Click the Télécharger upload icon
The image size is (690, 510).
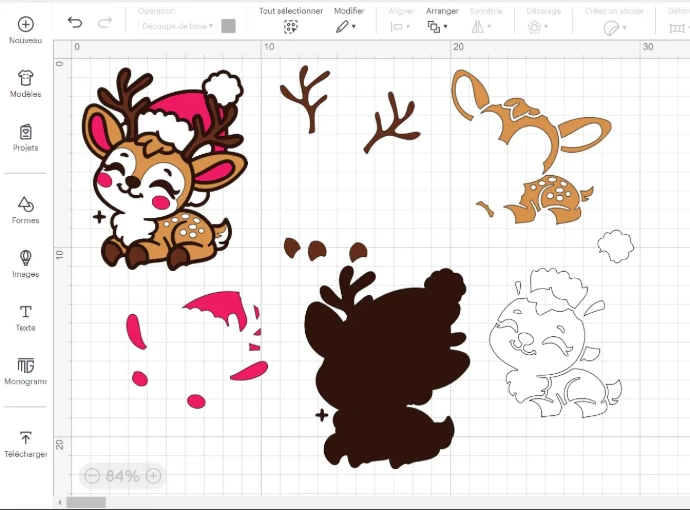coord(25,438)
